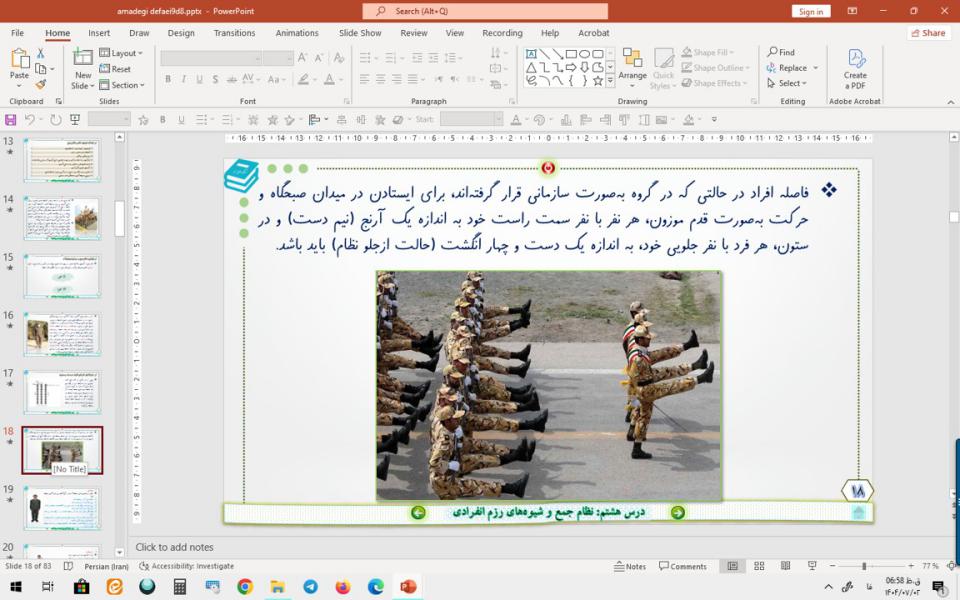The height and width of the screenshot is (600, 960).
Task: Select the Format Painter brush icon
Action: pyautogui.click(x=40, y=85)
